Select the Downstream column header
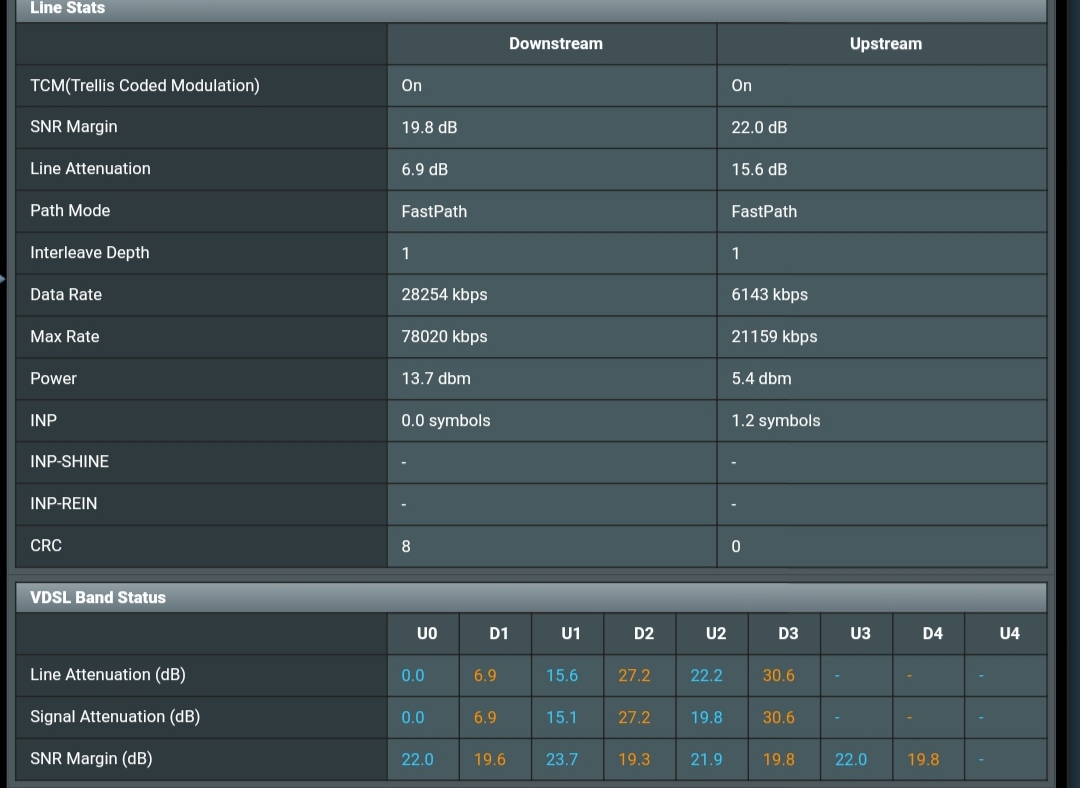This screenshot has width=1080, height=788. (x=555, y=44)
